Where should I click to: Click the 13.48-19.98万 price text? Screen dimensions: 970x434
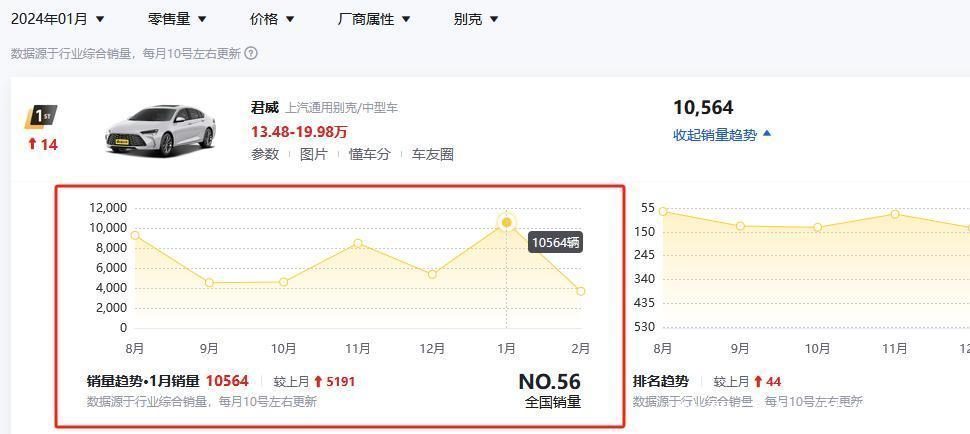299,131
